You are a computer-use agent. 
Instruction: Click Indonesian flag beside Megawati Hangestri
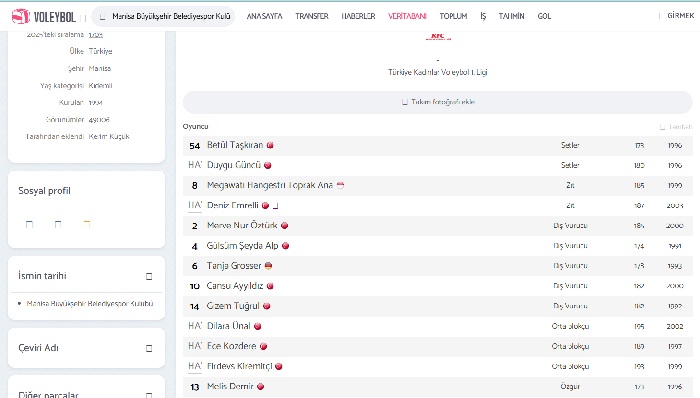click(x=340, y=185)
